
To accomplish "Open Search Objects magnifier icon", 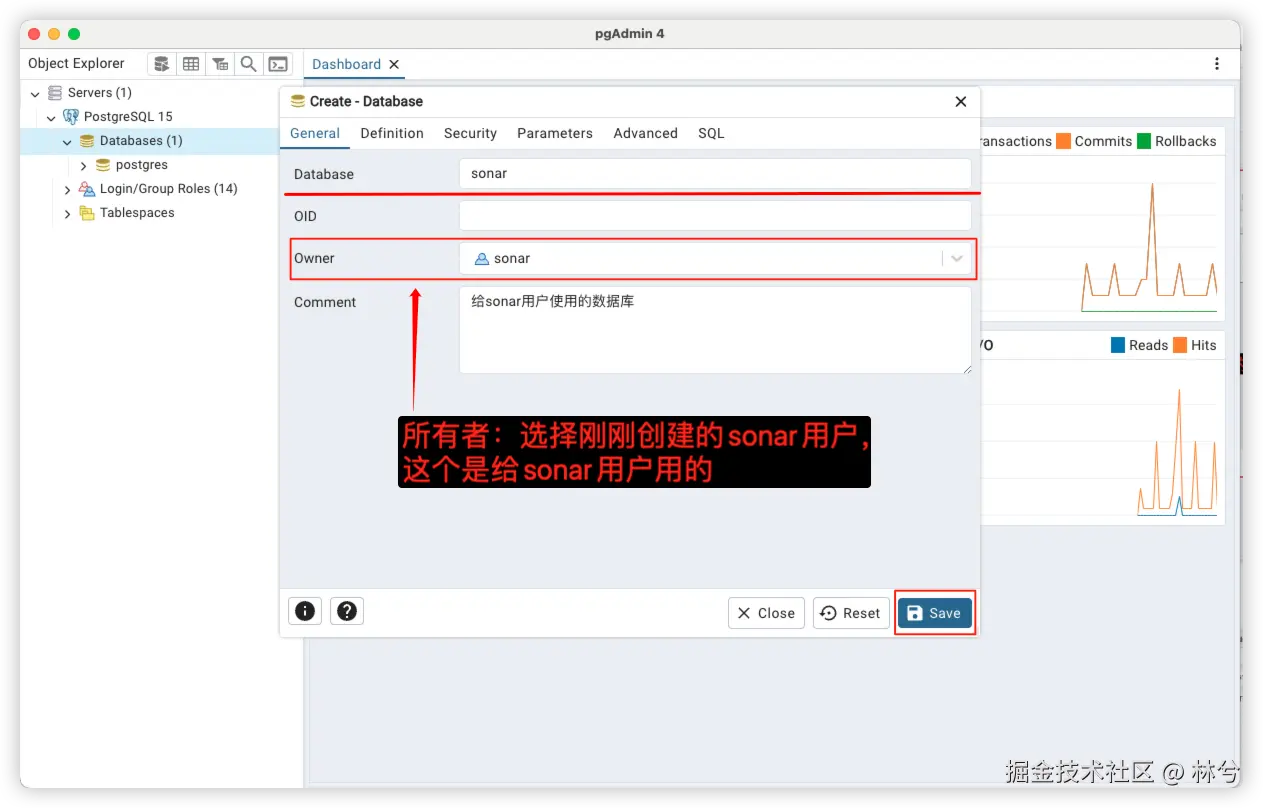I will (249, 64).
